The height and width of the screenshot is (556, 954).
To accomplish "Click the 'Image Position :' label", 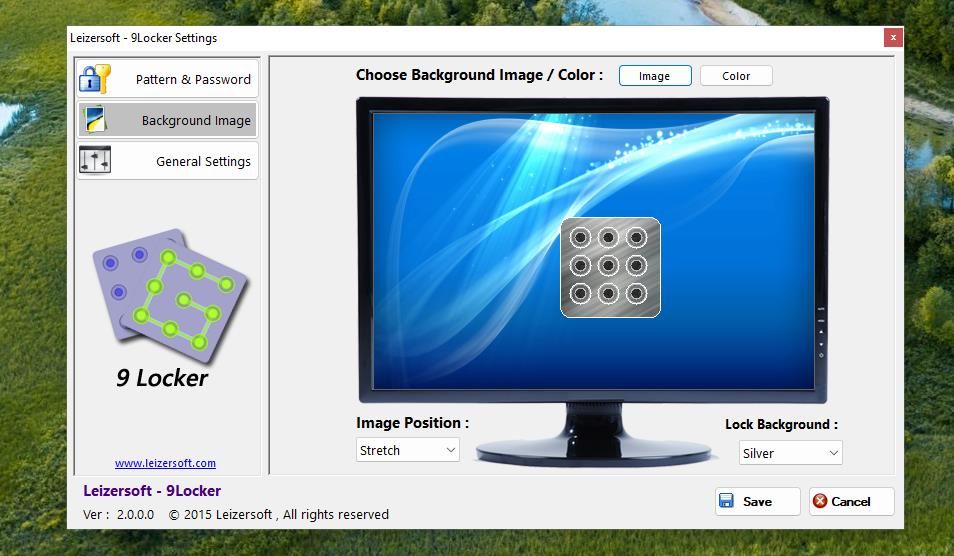I will tap(413, 423).
